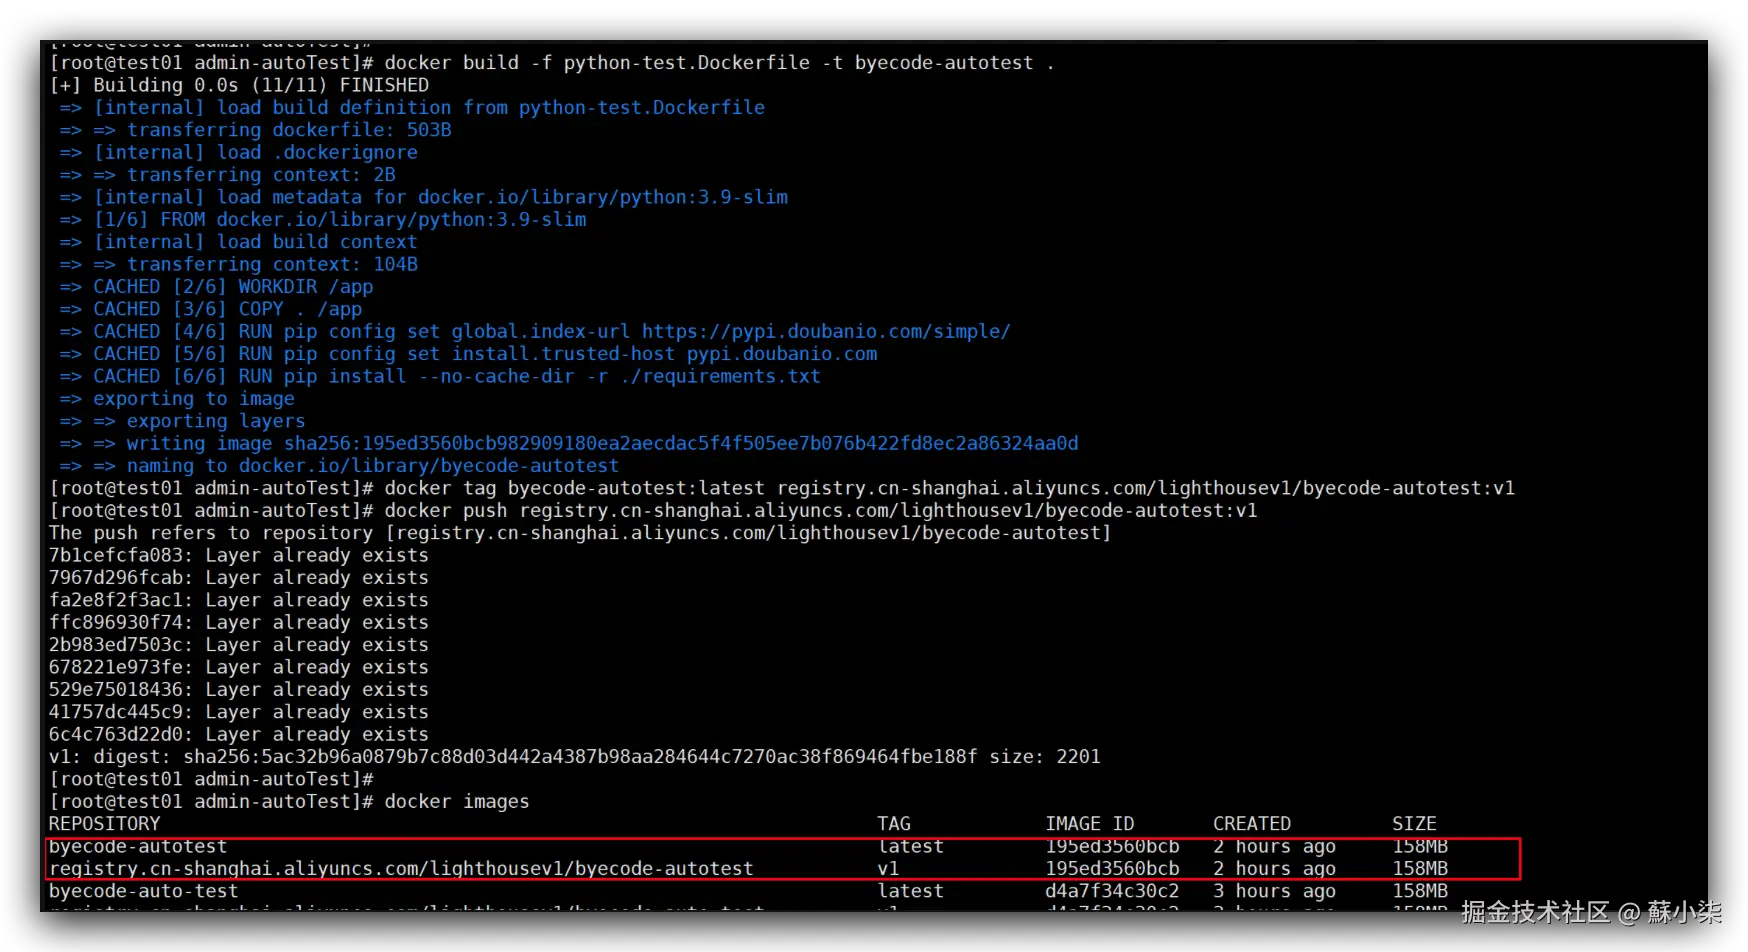
Task: Select the registry.cn-shanghai.aliyuncs.com/lighthousev1/byecode-autotest repository in the table
Action: pos(401,869)
